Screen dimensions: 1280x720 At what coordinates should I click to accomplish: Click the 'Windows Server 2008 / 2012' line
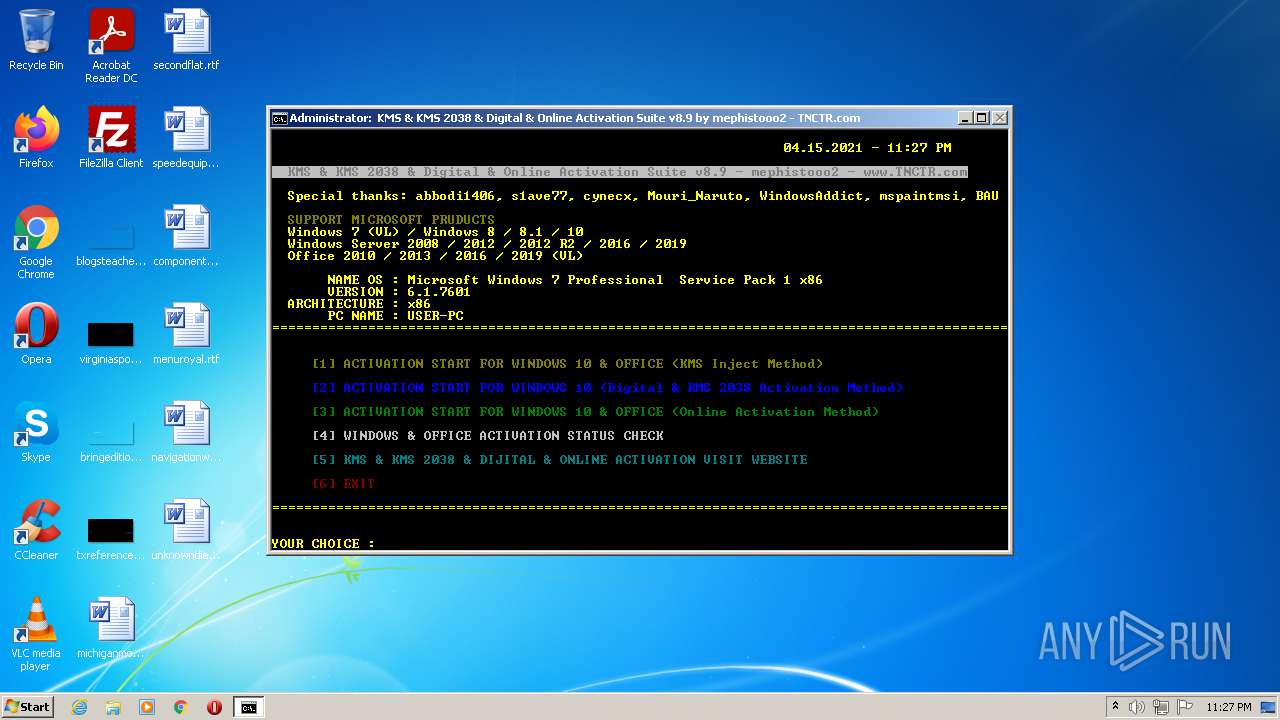click(x=487, y=244)
